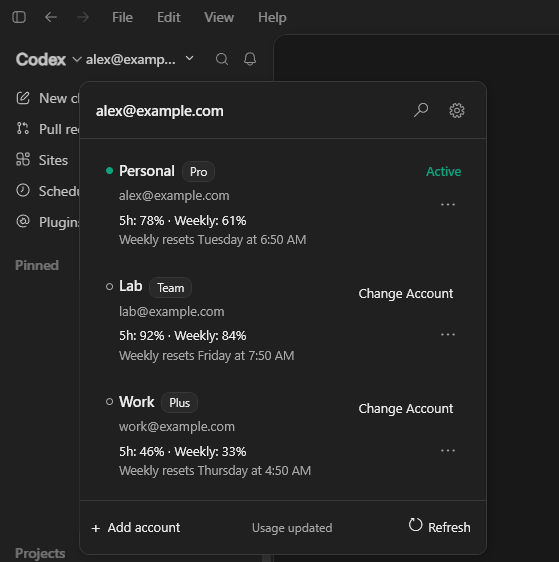Image resolution: width=559 pixels, height=562 pixels.
Task: Open the View menu
Action: [x=219, y=17]
